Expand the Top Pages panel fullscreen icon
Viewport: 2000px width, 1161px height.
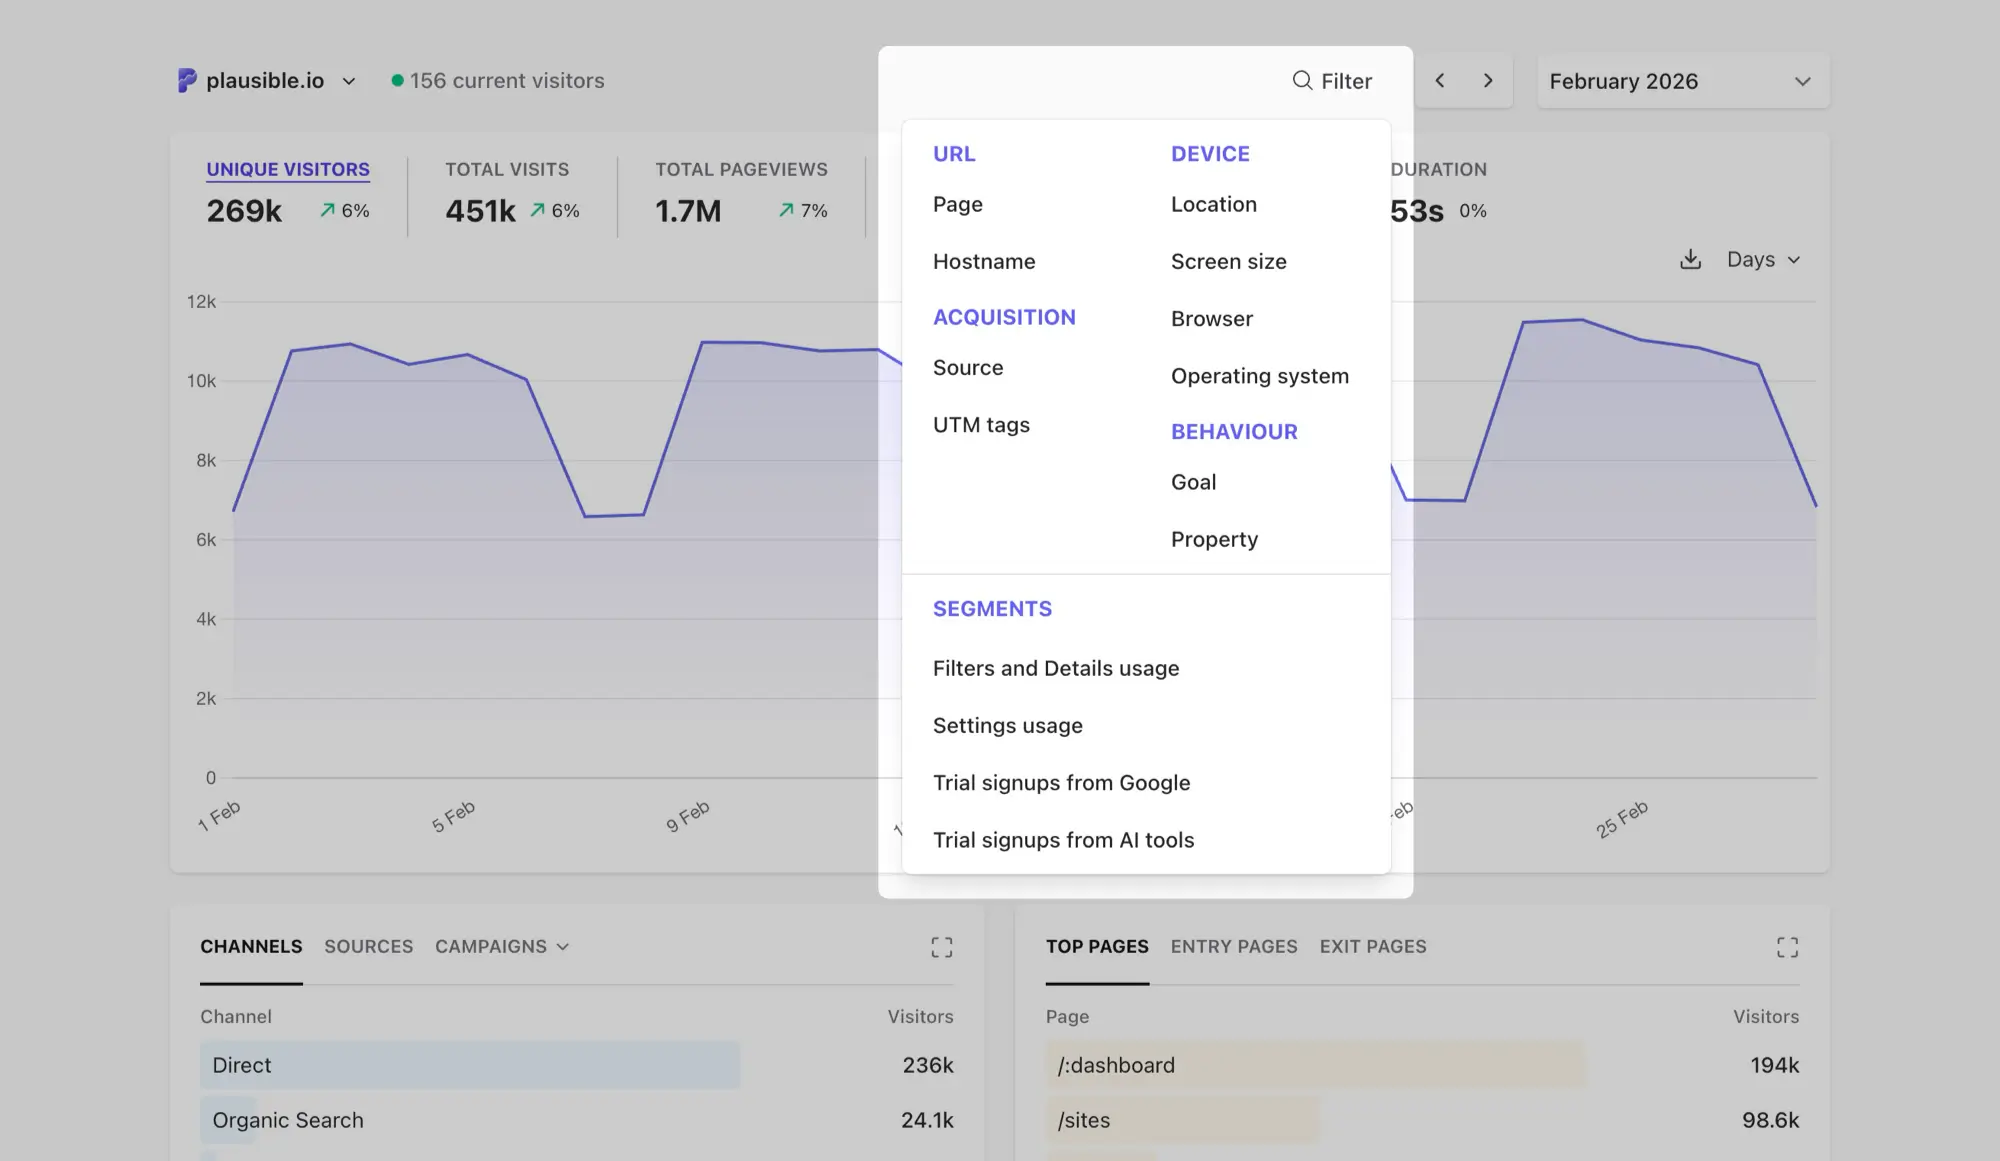click(1787, 947)
